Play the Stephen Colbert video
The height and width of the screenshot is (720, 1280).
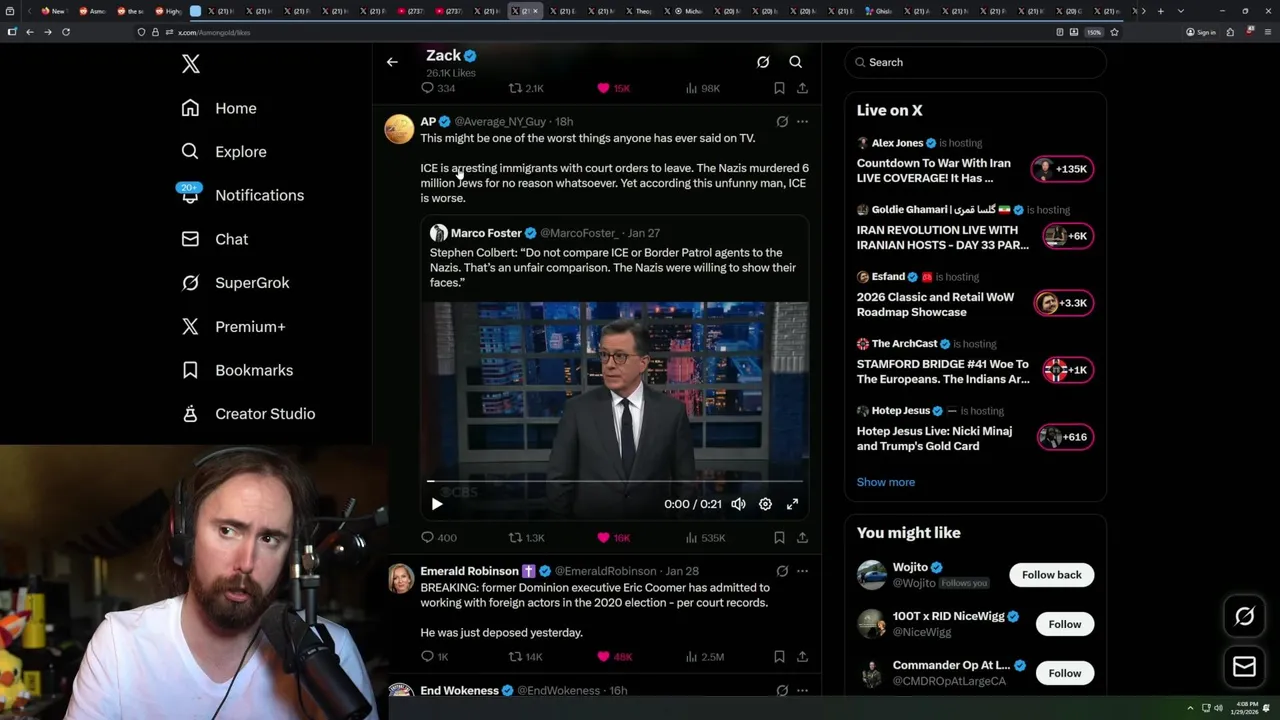tap(437, 504)
